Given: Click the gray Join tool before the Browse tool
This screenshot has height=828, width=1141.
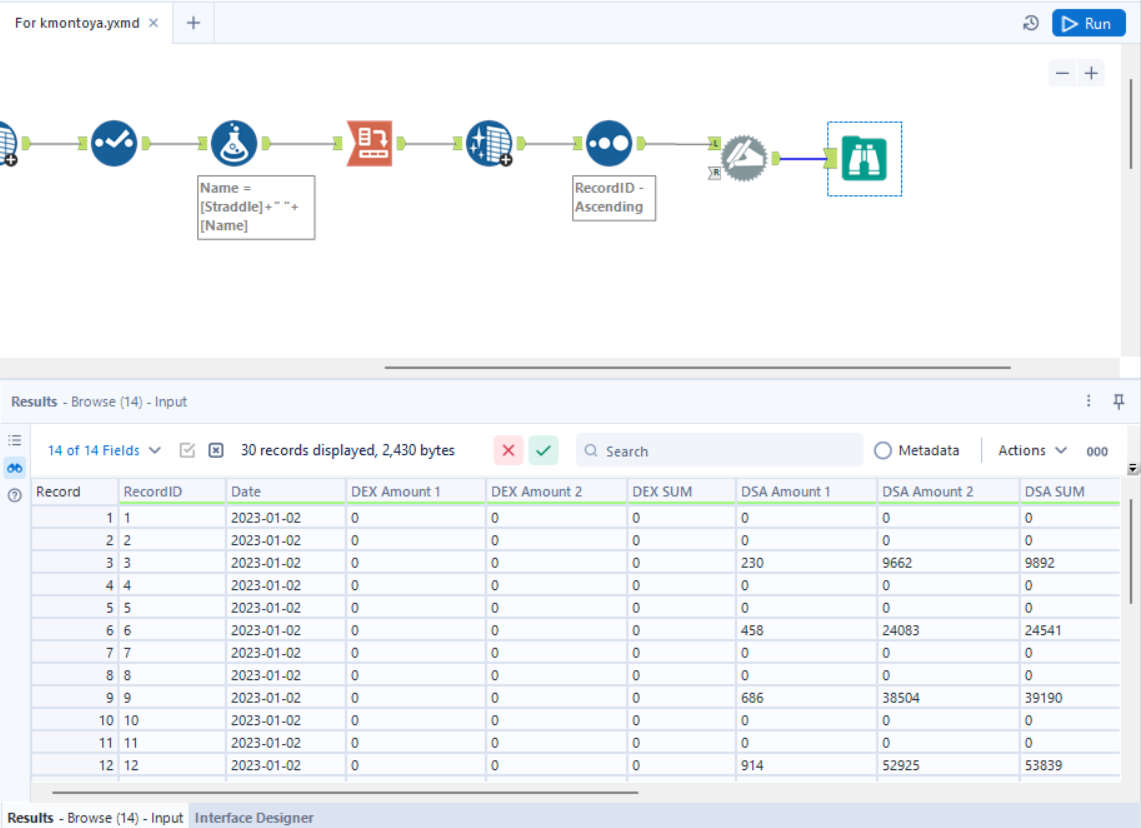Looking at the screenshot, I should pos(745,158).
